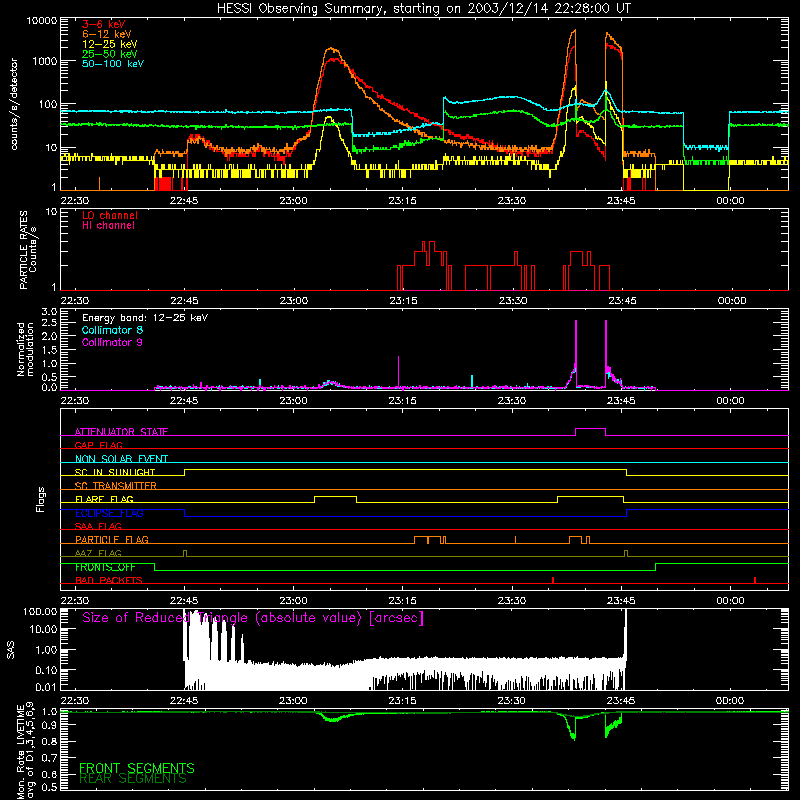Click the PARTICLE FLAG label
800x800 pixels.
[x=112, y=539]
